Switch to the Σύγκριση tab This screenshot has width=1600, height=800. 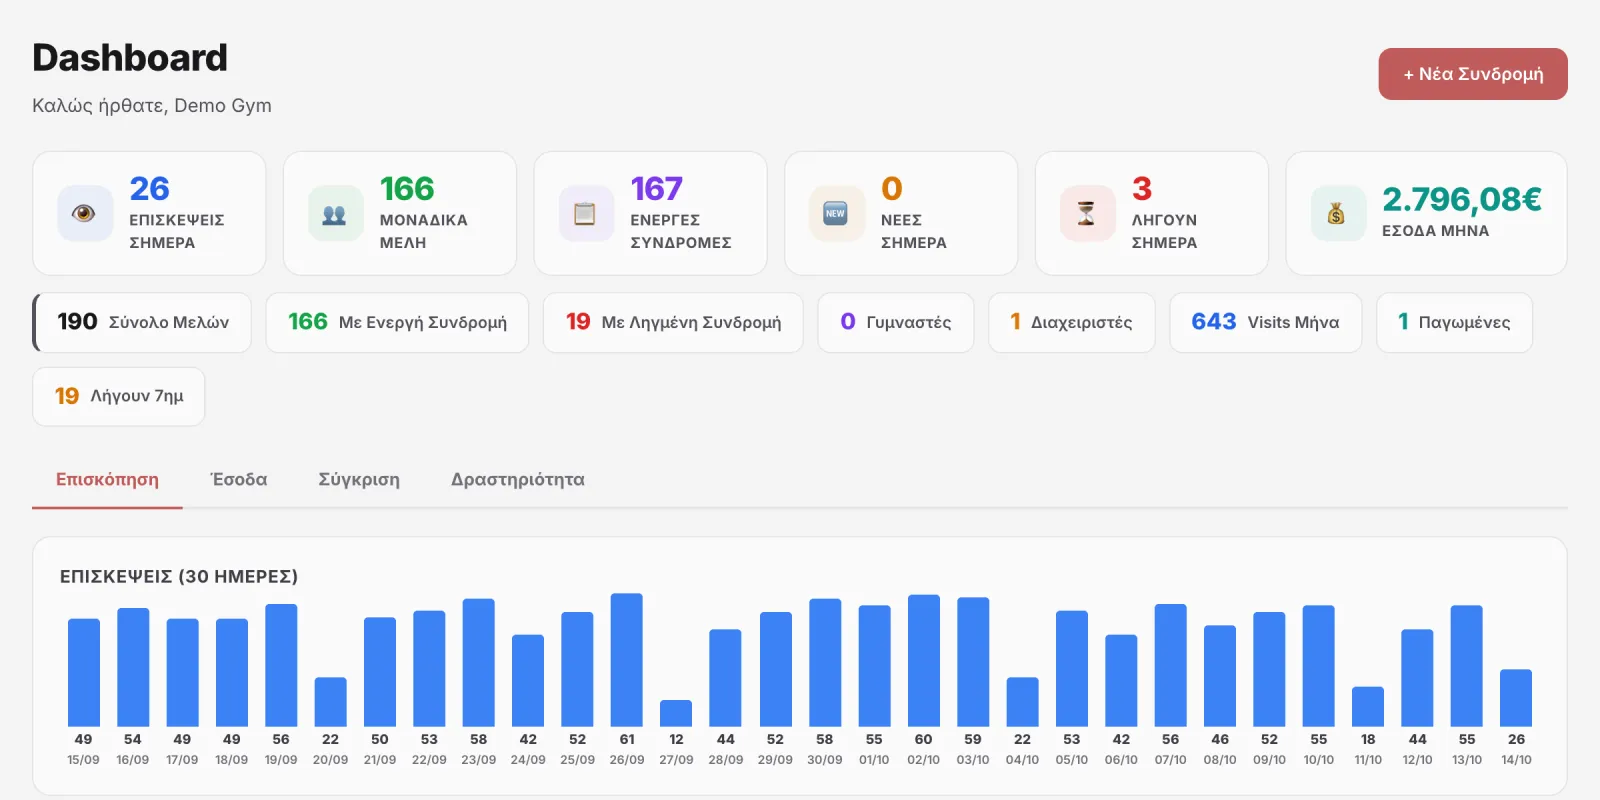point(359,480)
